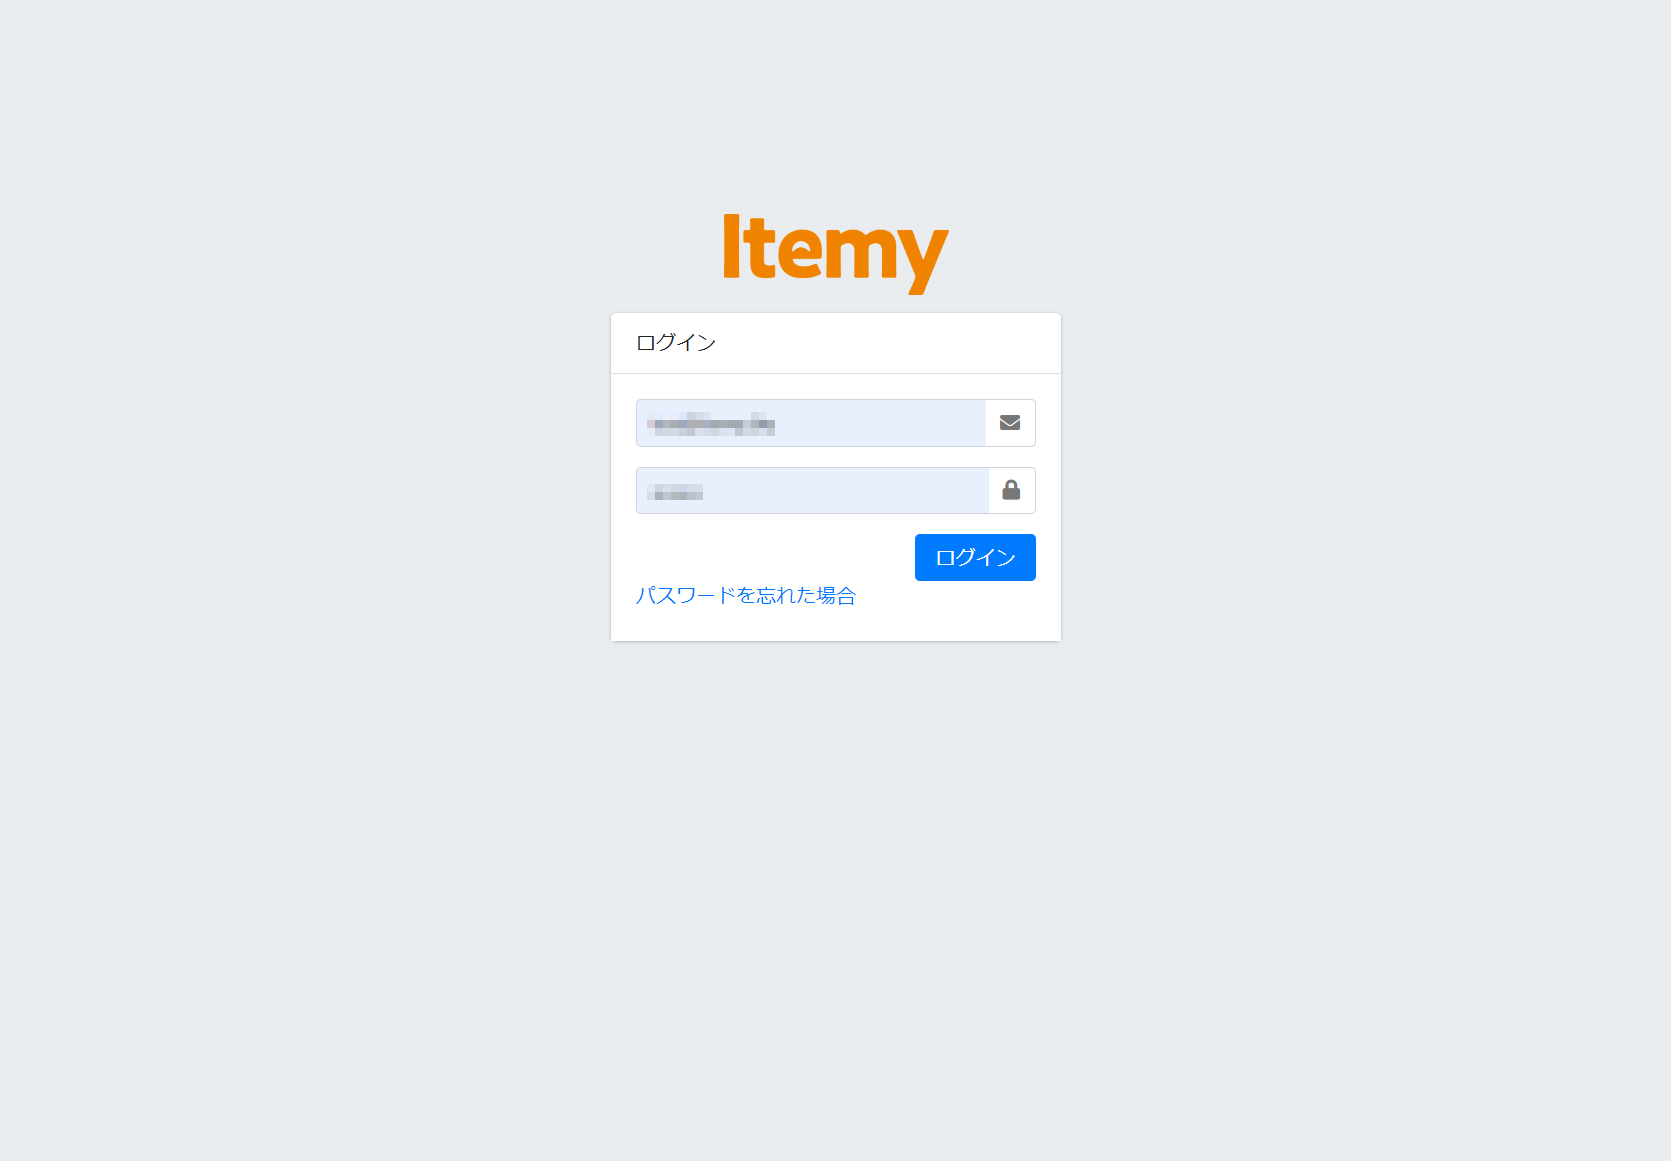This screenshot has width=1671, height=1161.
Task: Click empty space right of the email text
Action: (x=880, y=423)
